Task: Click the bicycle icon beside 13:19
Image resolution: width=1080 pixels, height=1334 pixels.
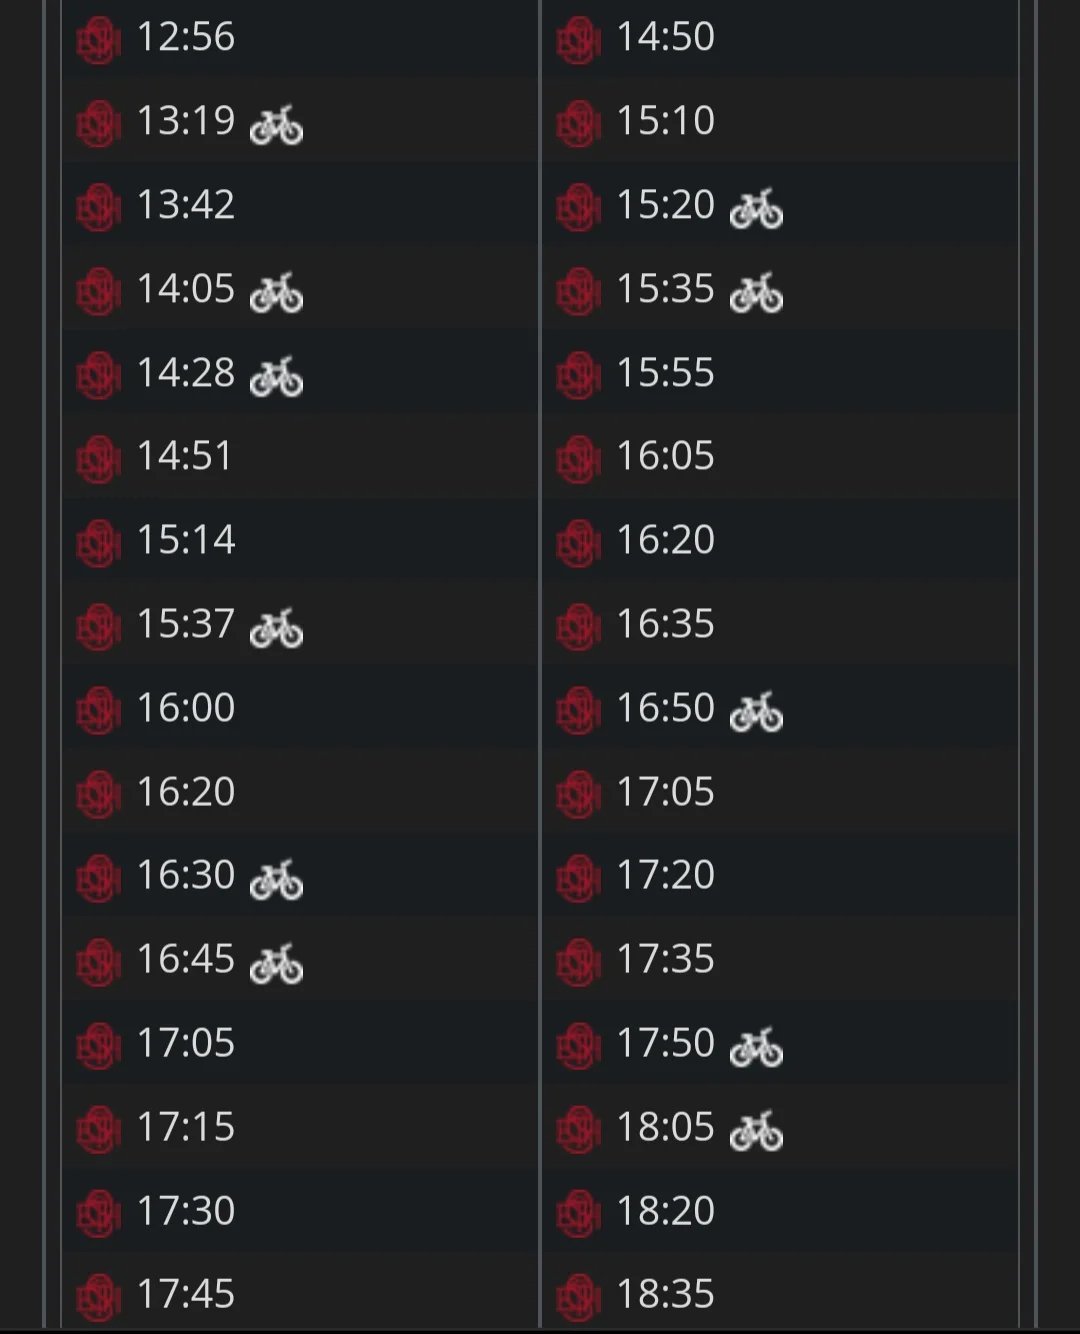Action: 276,125
